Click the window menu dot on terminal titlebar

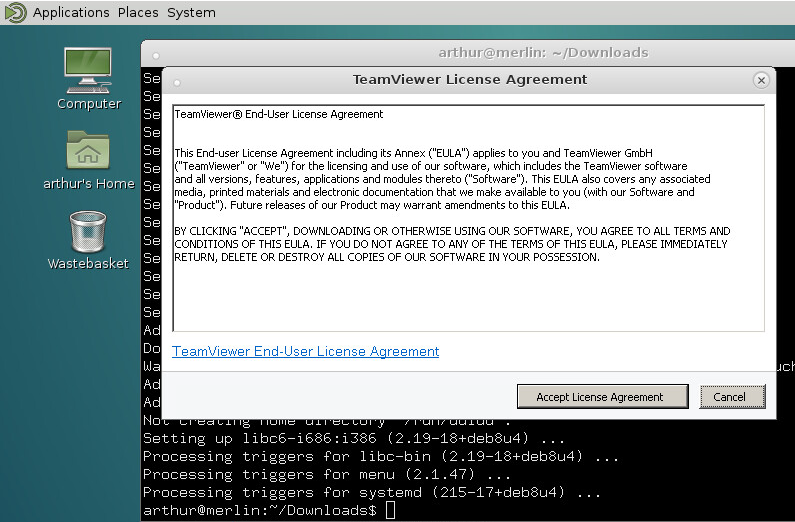[156, 55]
